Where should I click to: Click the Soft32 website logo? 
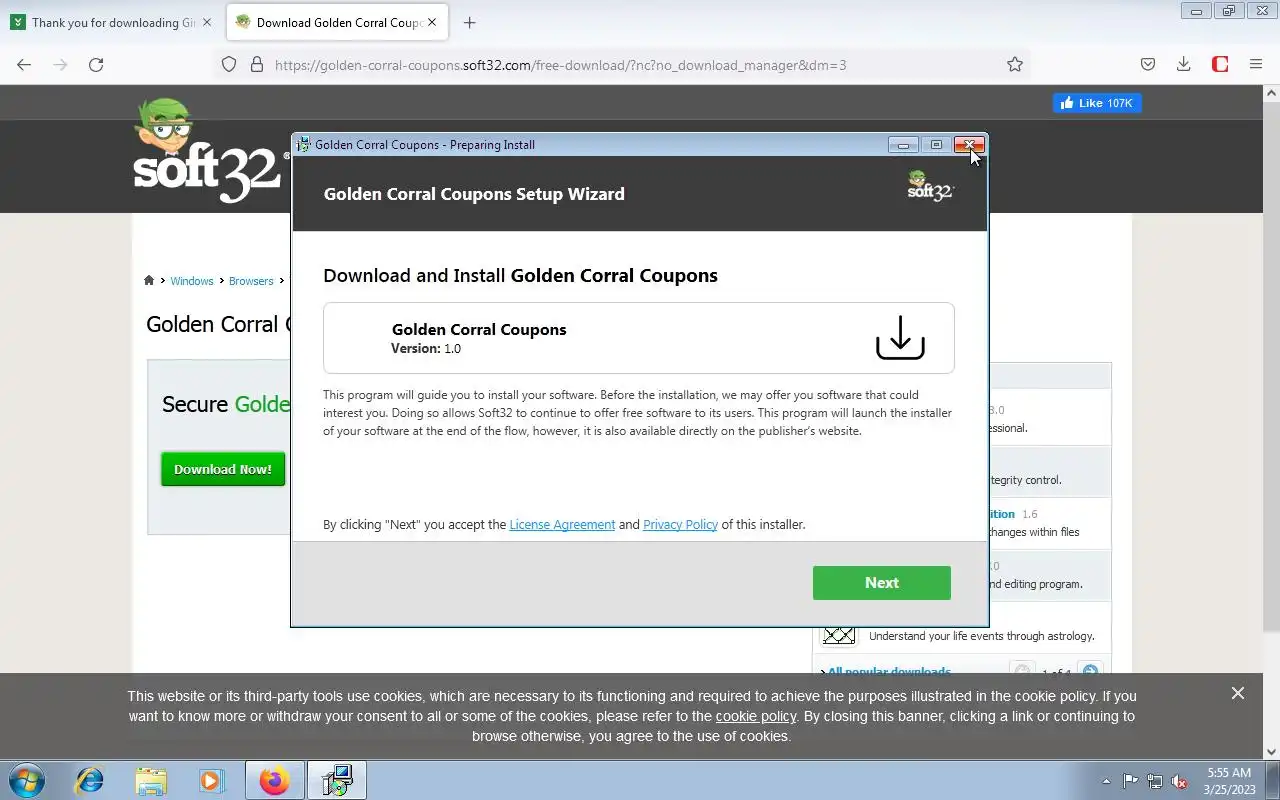pos(208,152)
